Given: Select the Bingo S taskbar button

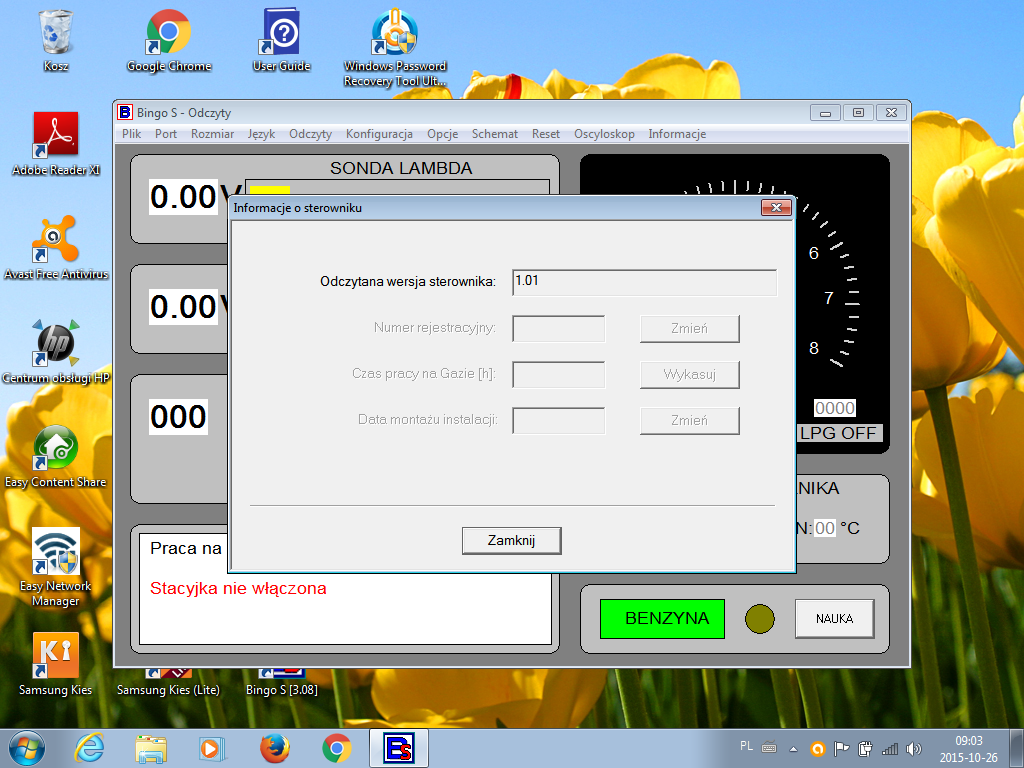Looking at the screenshot, I should pos(398,748).
